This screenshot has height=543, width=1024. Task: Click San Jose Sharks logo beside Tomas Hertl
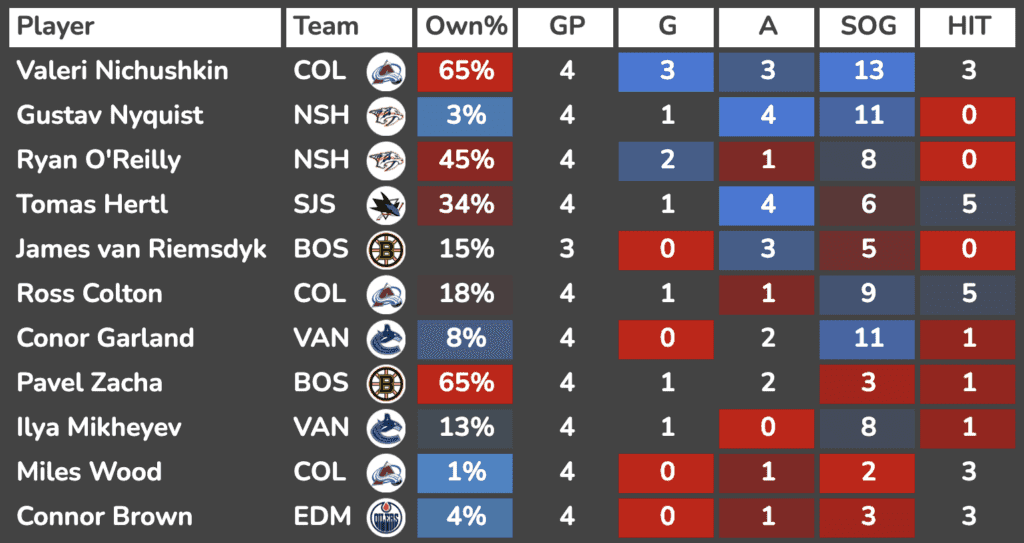point(384,205)
